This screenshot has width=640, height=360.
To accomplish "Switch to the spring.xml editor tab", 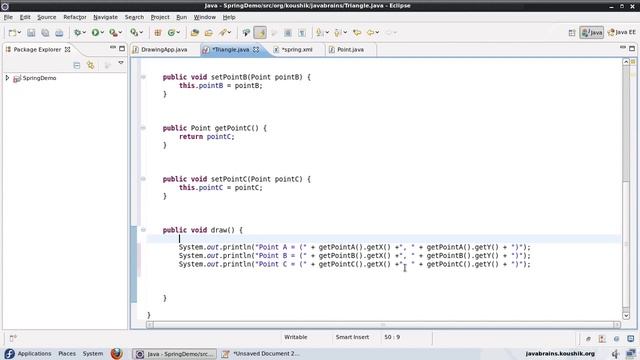I will point(297,49).
